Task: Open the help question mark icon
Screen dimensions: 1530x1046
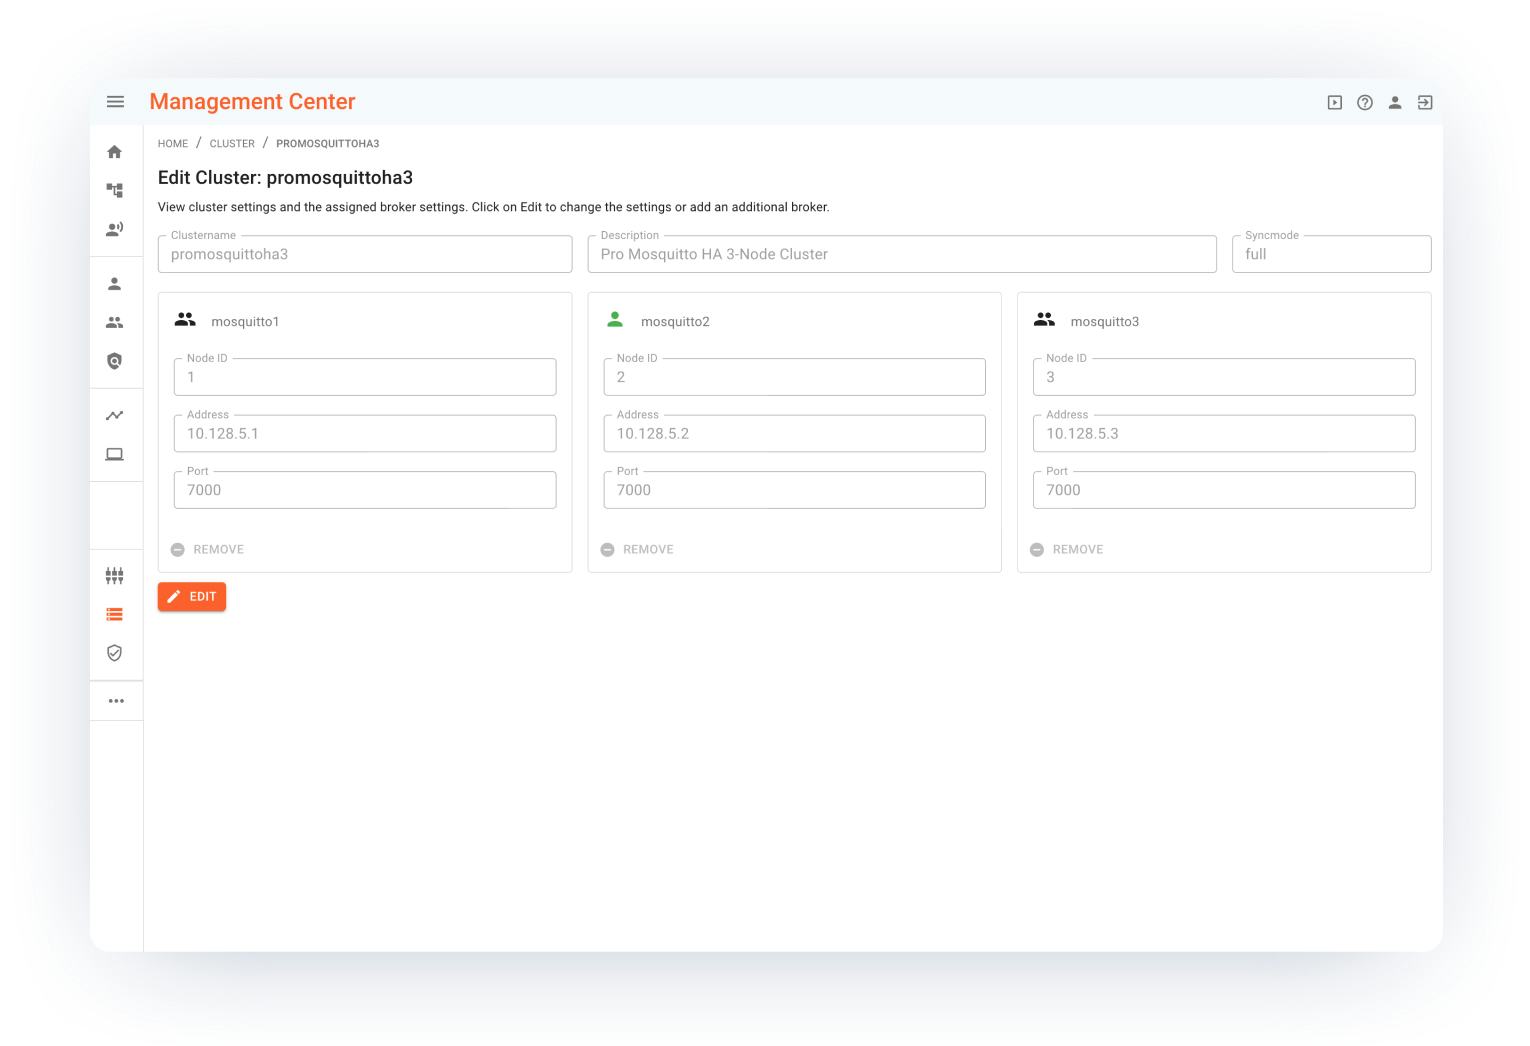Action: click(x=1365, y=102)
